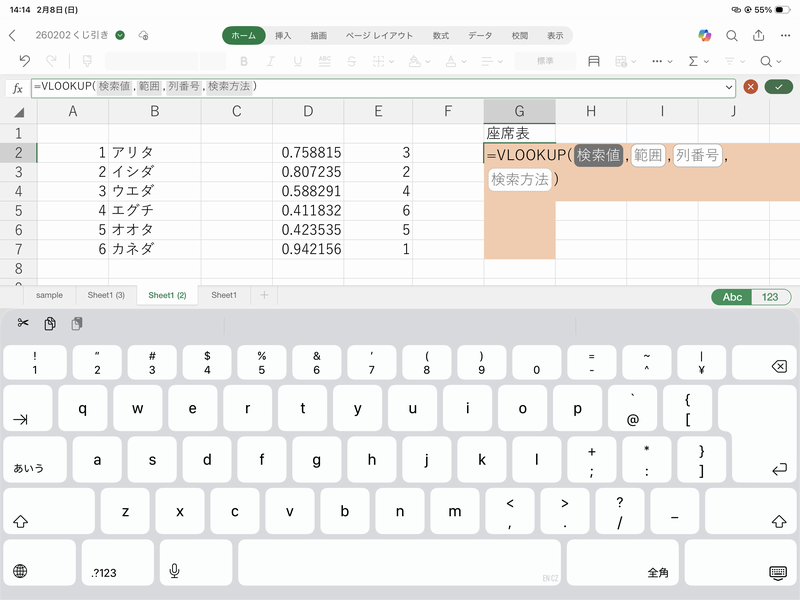Switch to the 数式 ribbon tab
The image size is (800, 600).
pyautogui.click(x=441, y=35)
